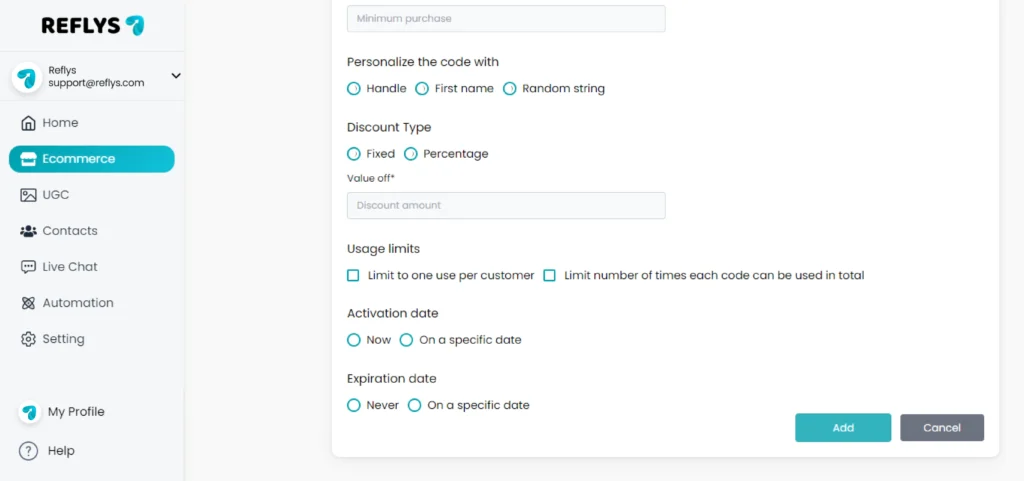Expand the Reflys account dropdown arrow

click(176, 76)
